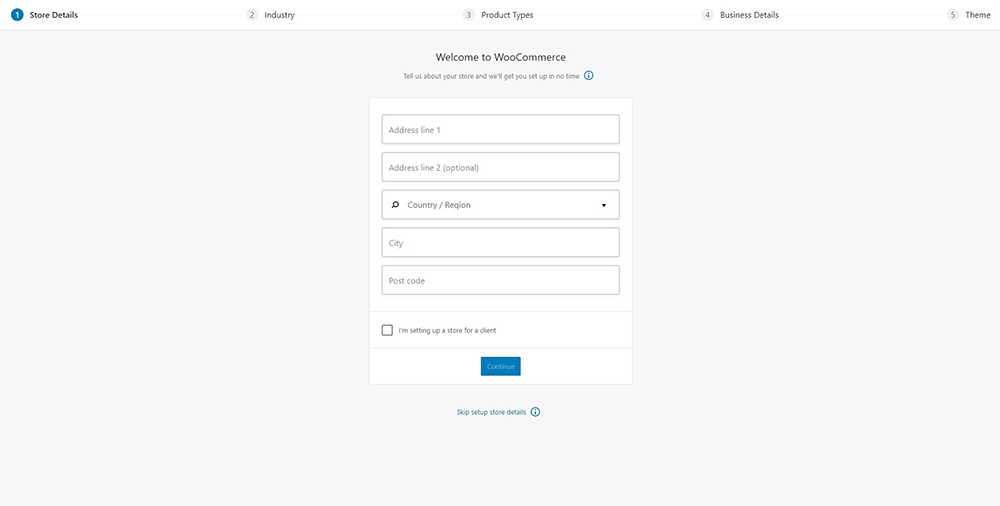Click the step 4 number badge
Viewport: 1000px width, 506px height.
tap(707, 15)
